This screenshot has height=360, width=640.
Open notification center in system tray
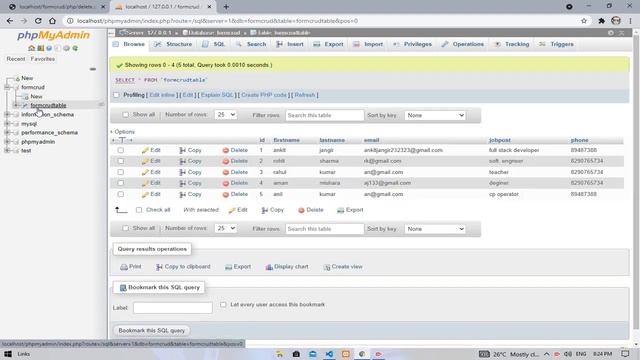pos(625,354)
